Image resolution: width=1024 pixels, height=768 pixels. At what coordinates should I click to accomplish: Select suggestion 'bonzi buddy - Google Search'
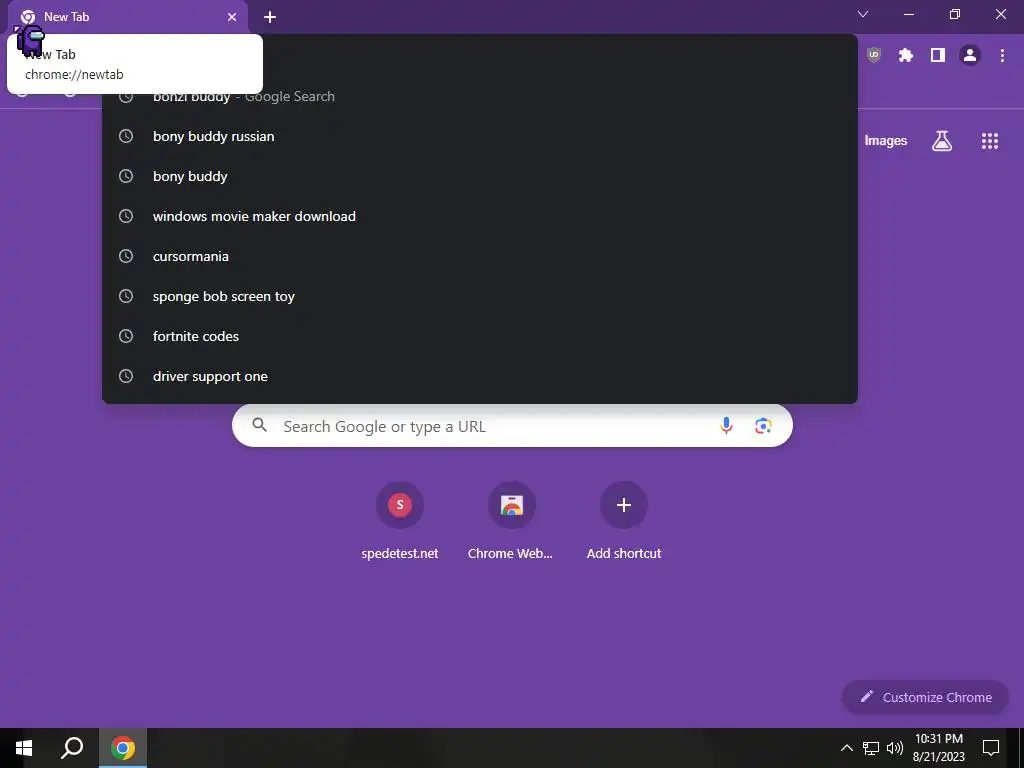point(479,97)
